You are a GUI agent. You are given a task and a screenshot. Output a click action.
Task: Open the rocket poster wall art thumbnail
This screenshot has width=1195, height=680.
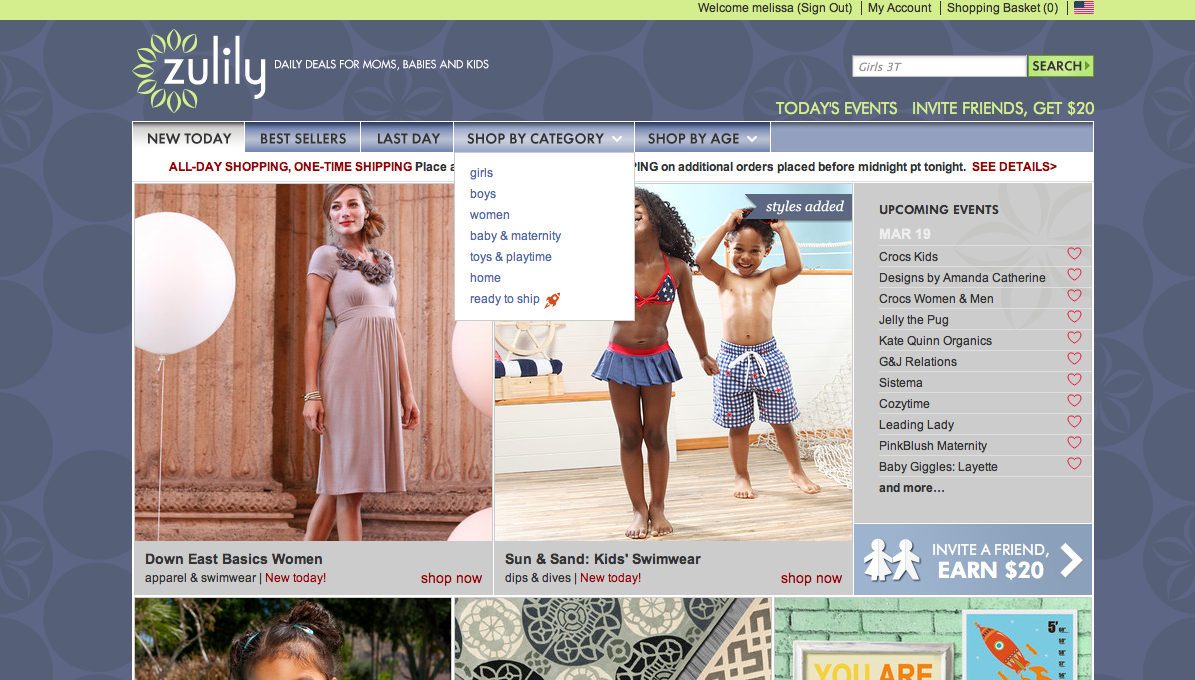point(933,639)
